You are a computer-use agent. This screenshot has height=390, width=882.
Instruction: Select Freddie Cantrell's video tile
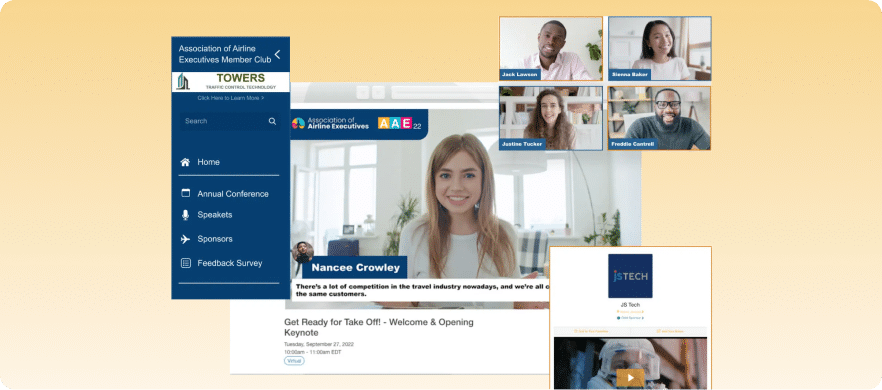659,118
